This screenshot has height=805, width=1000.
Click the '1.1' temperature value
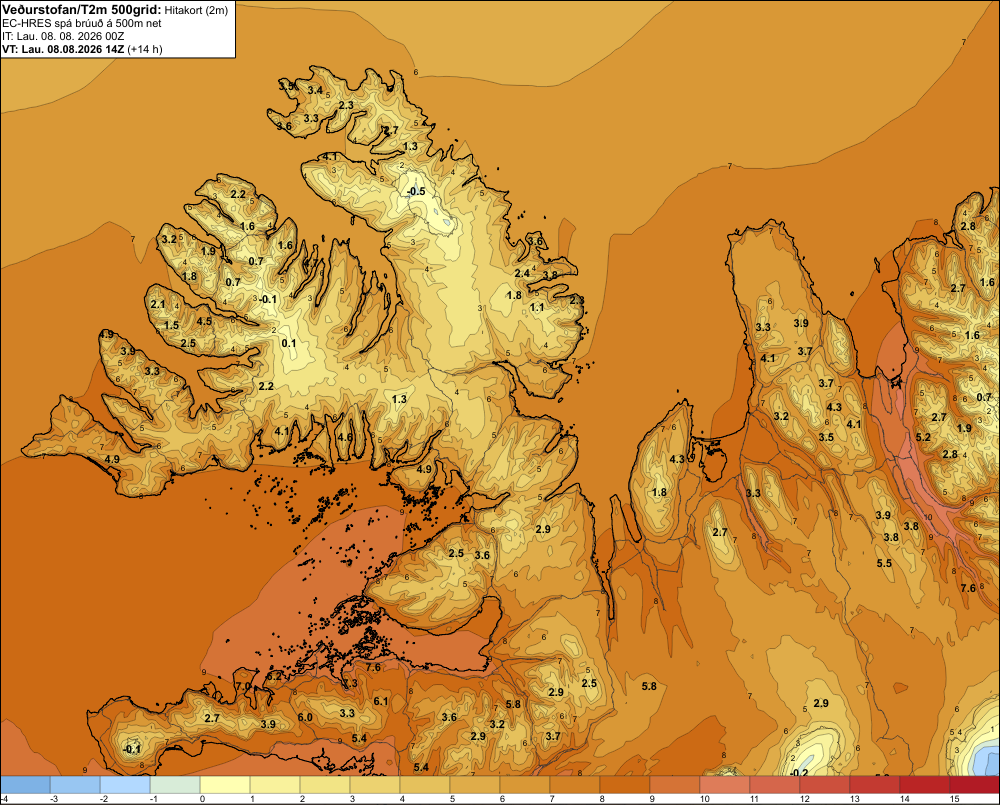pos(537,307)
